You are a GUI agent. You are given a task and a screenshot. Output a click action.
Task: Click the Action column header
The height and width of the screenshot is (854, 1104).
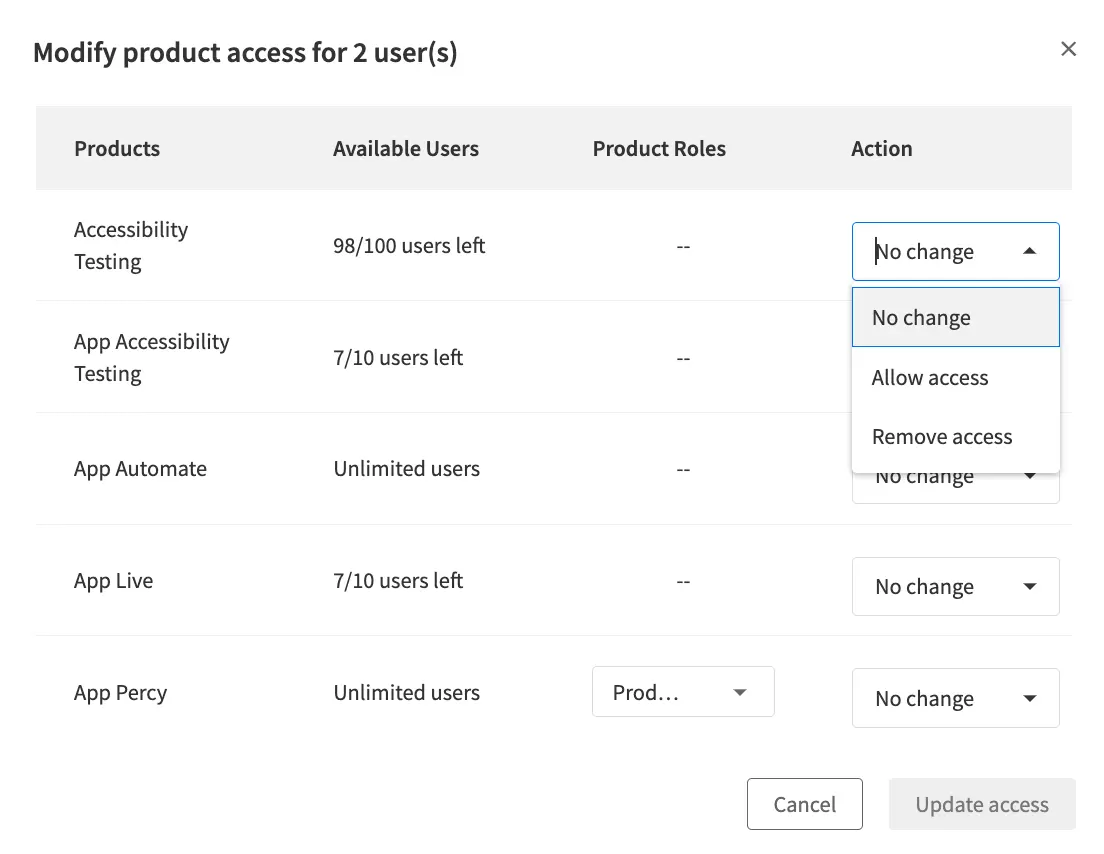881,149
